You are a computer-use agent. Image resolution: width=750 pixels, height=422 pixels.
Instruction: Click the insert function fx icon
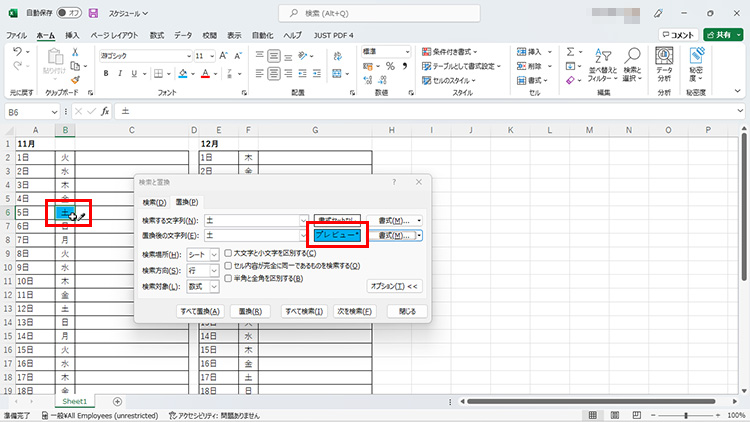105,112
